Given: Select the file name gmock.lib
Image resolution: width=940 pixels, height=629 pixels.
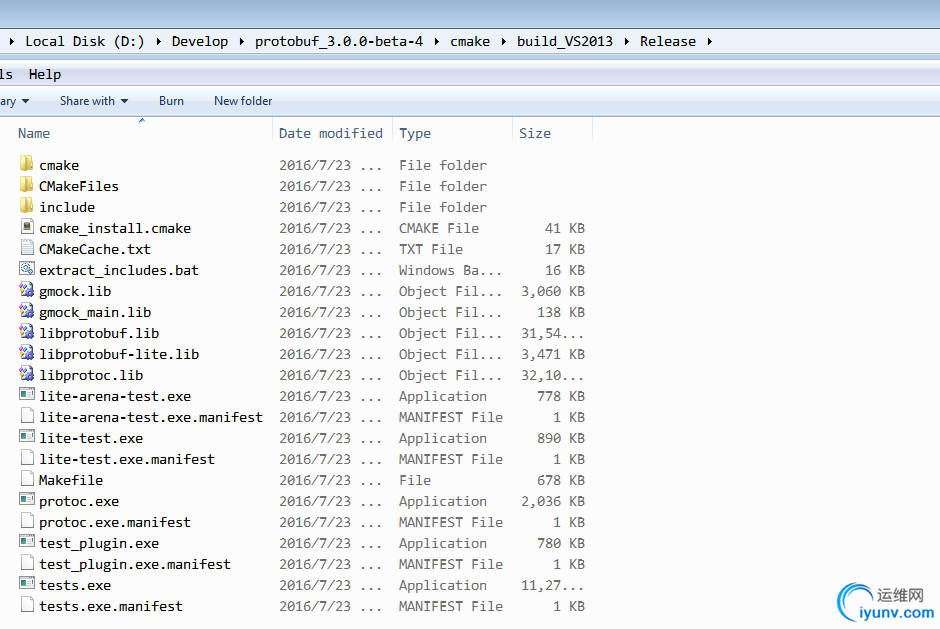Looking at the screenshot, I should [75, 291].
